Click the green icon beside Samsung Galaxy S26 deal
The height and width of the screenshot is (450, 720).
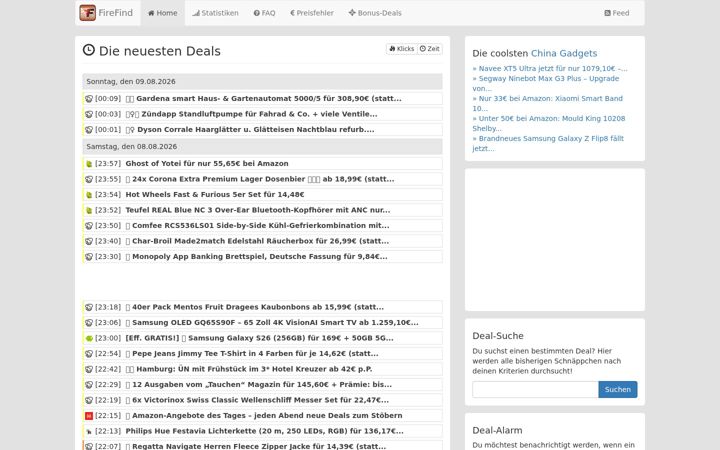[x=89, y=338]
